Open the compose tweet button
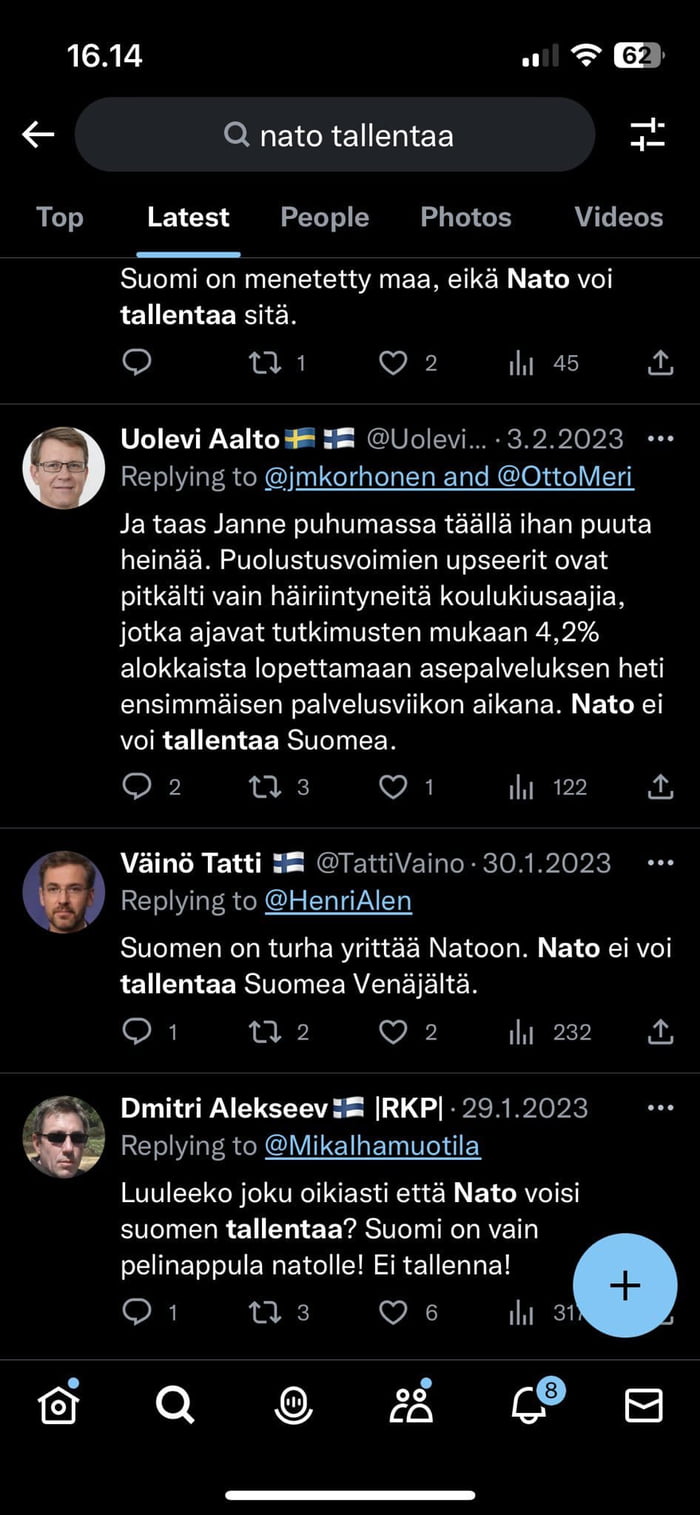700x1515 pixels. pyautogui.click(x=625, y=1286)
